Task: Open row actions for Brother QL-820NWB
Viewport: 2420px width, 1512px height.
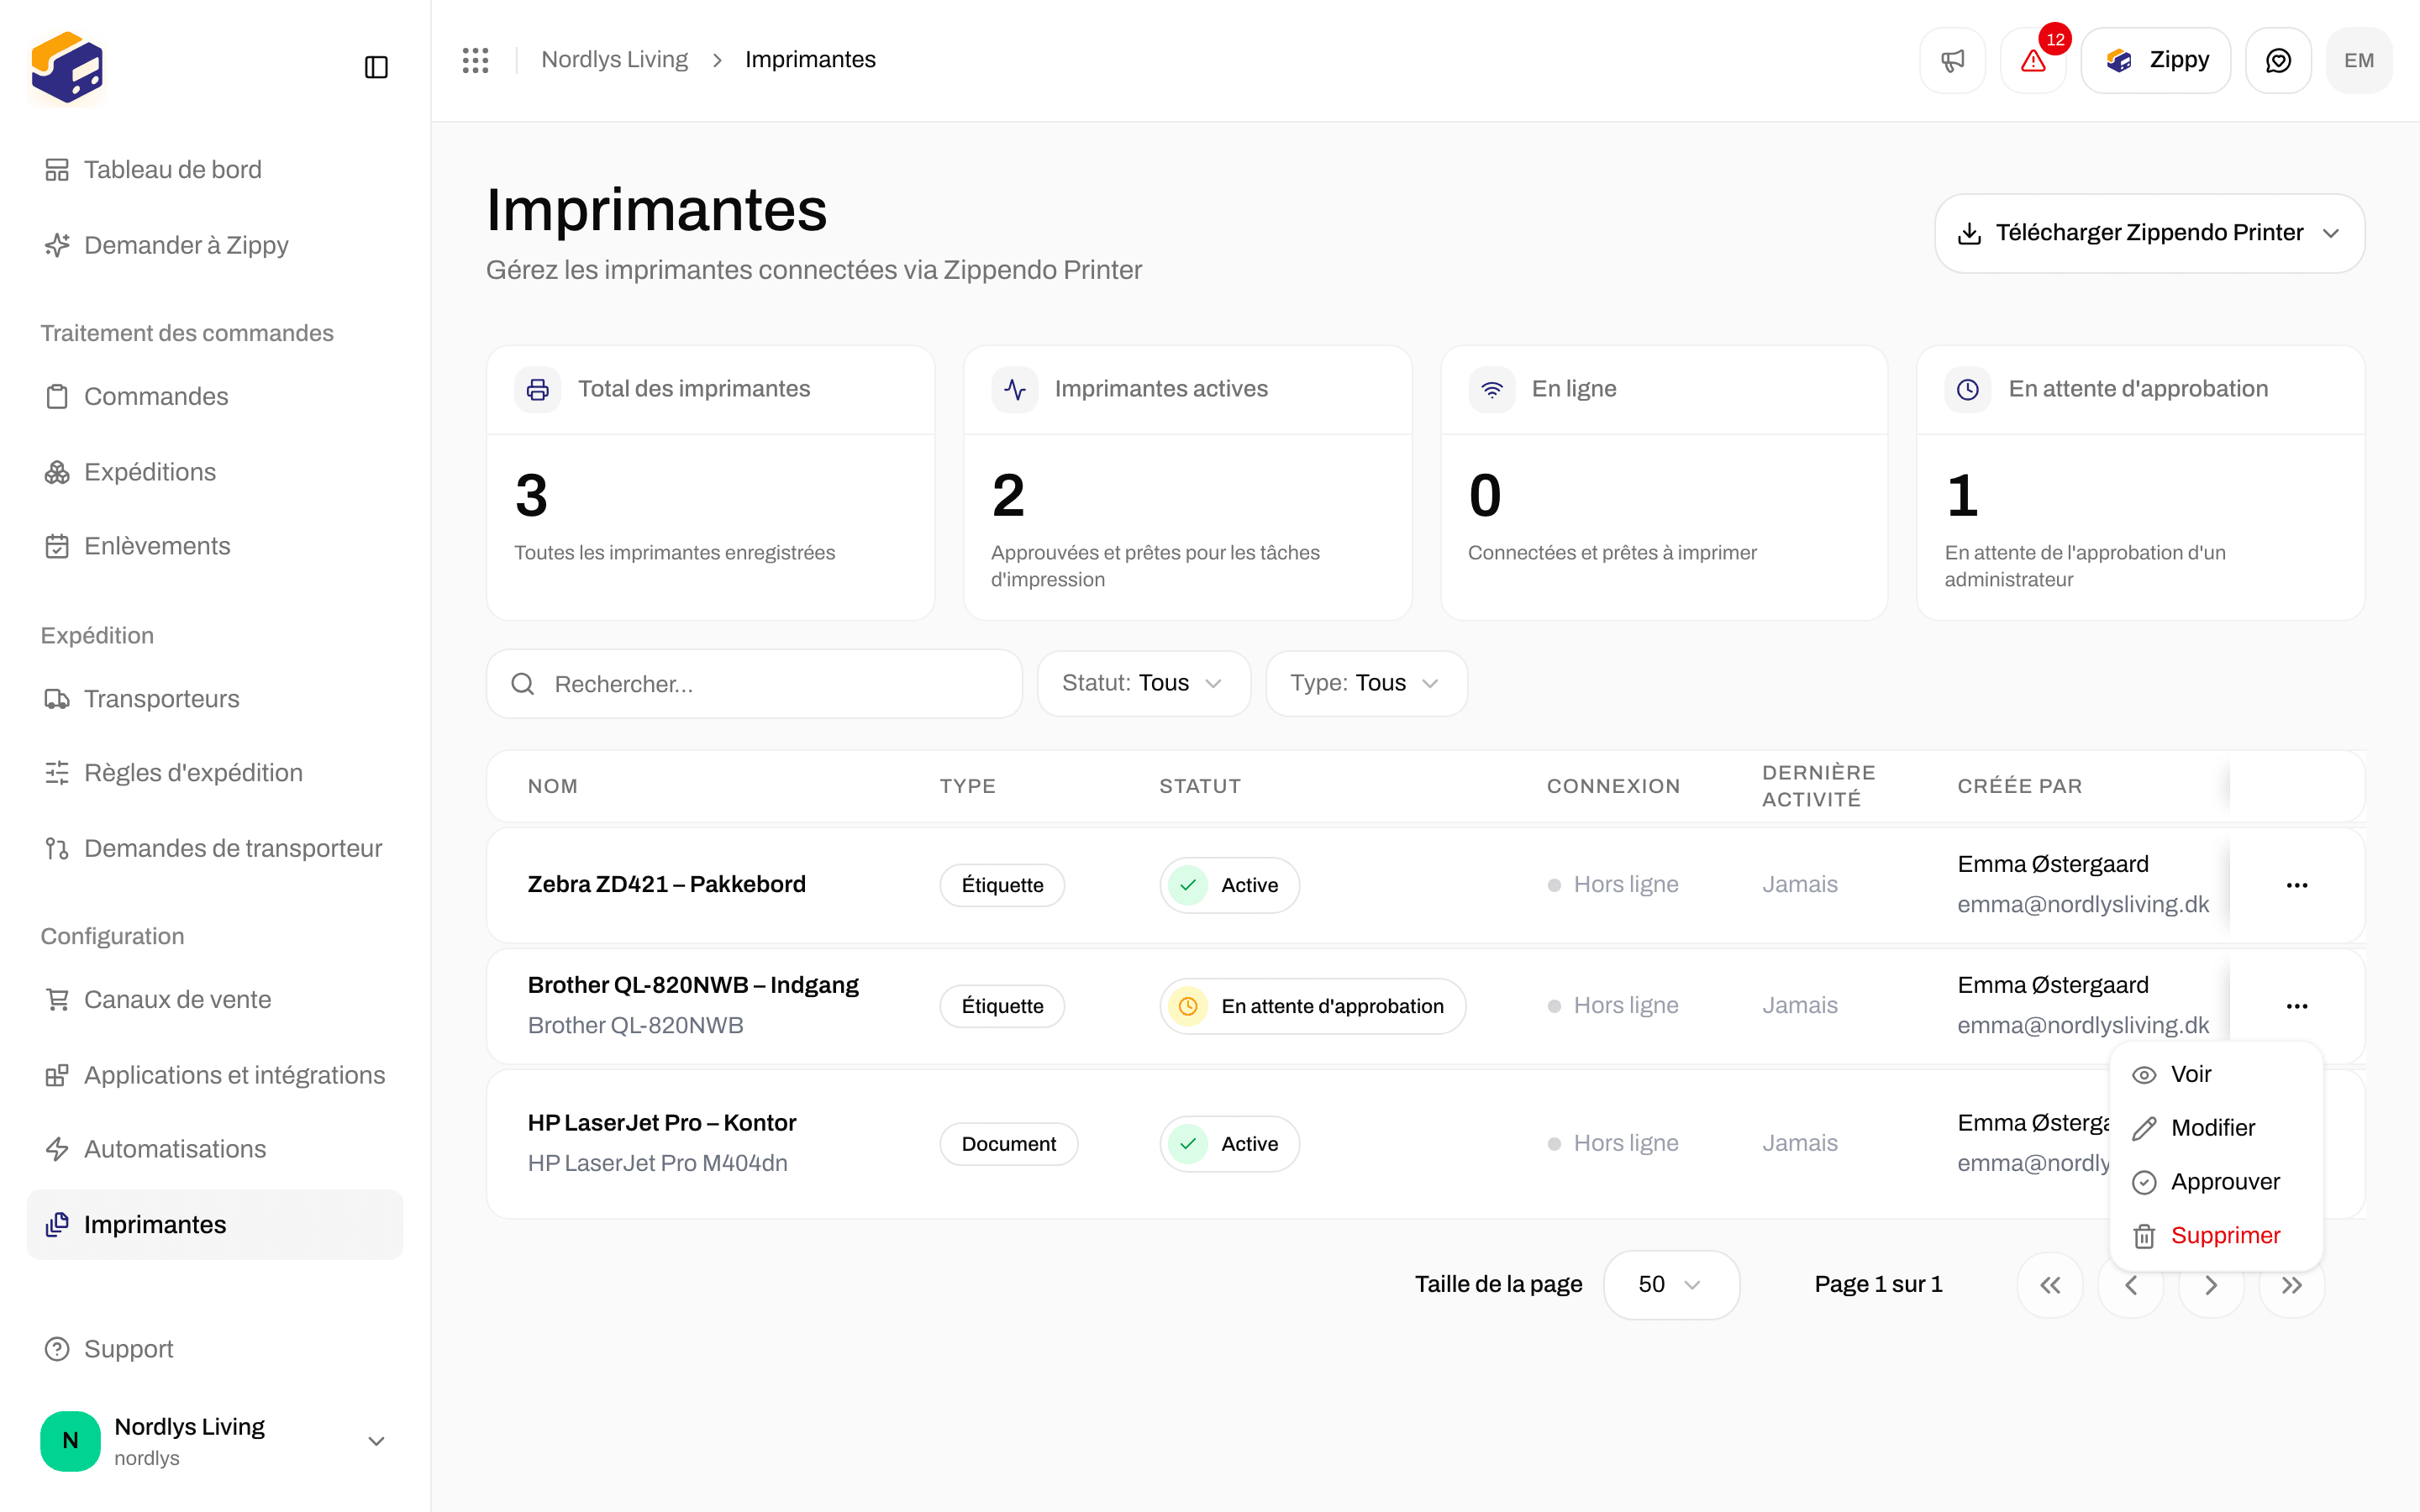Action: click(x=2297, y=1006)
